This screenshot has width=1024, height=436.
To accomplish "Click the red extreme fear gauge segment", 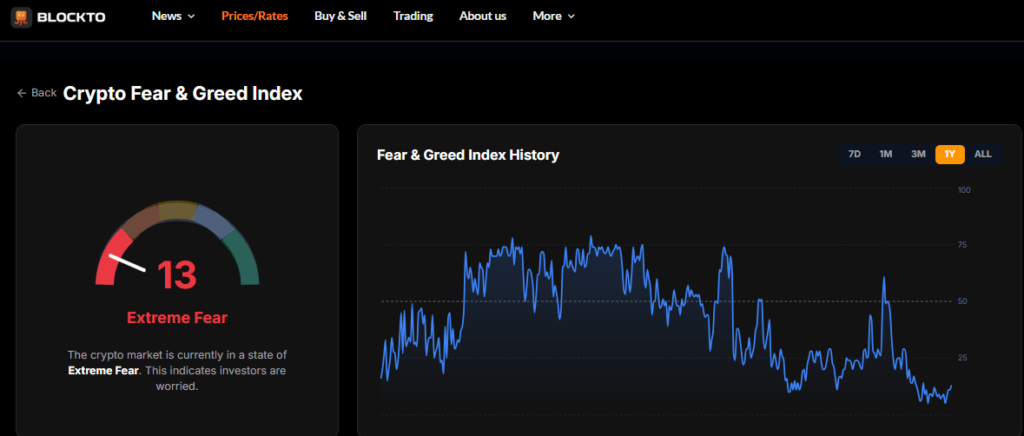I will (x=109, y=258).
